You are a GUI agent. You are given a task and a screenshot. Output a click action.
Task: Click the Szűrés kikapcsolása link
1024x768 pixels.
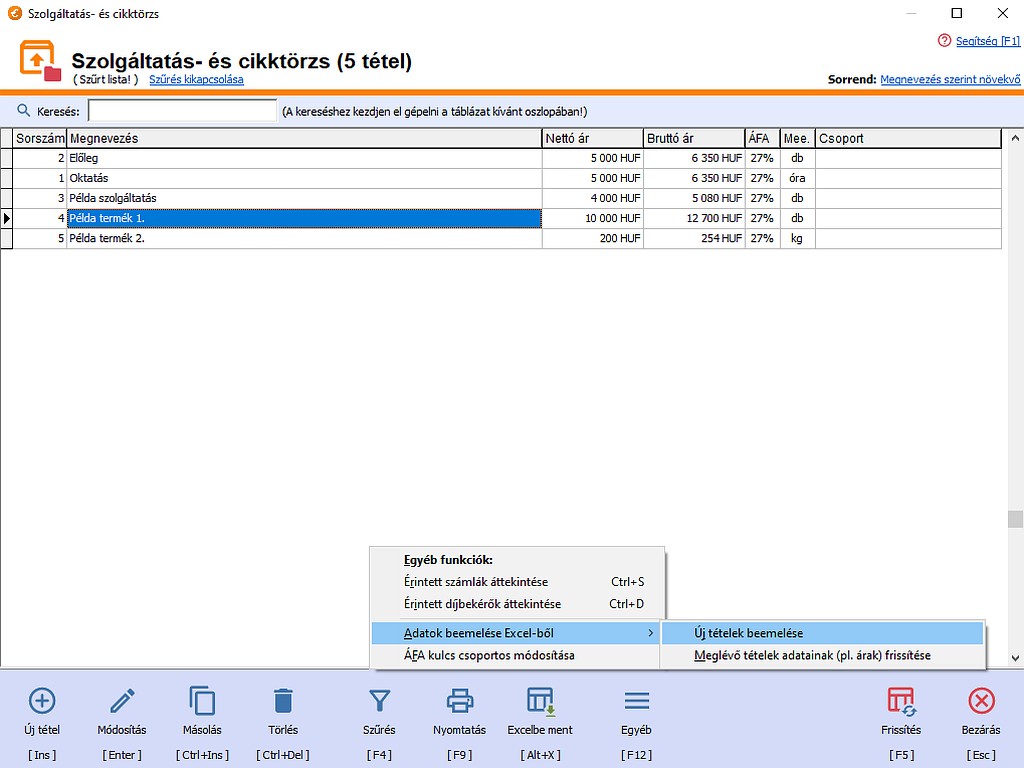196,79
